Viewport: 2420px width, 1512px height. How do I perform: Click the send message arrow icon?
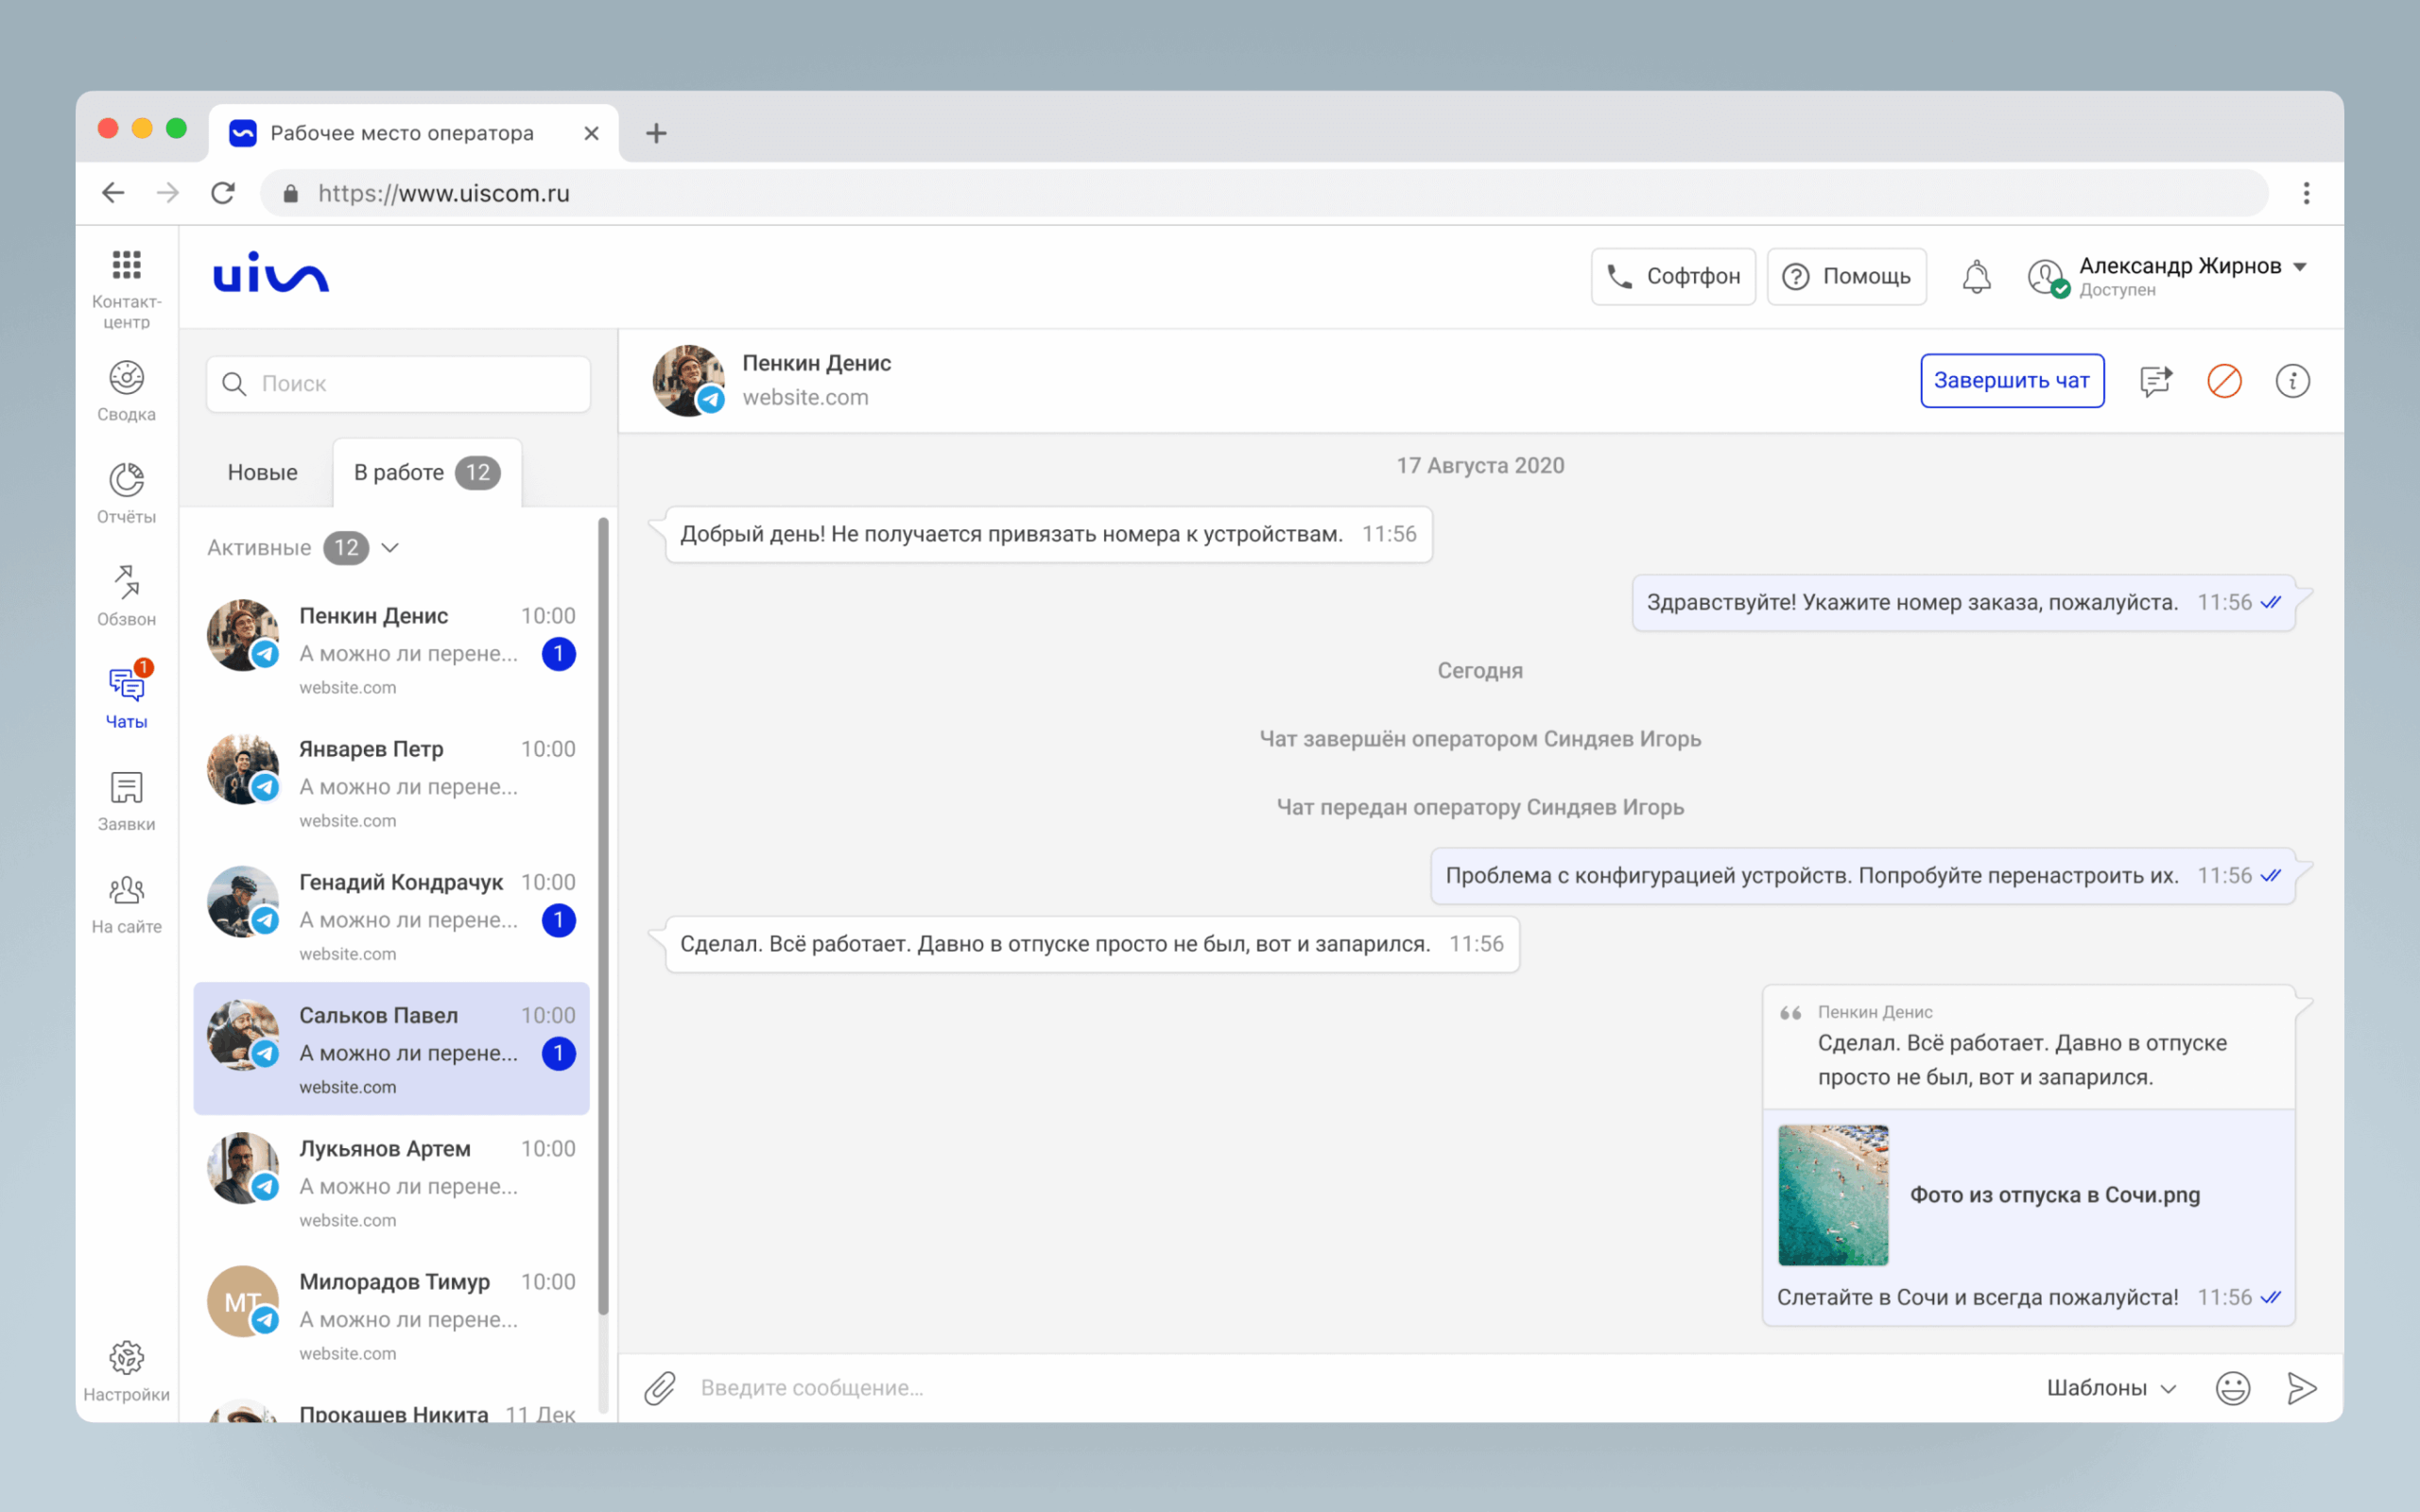click(2301, 1388)
